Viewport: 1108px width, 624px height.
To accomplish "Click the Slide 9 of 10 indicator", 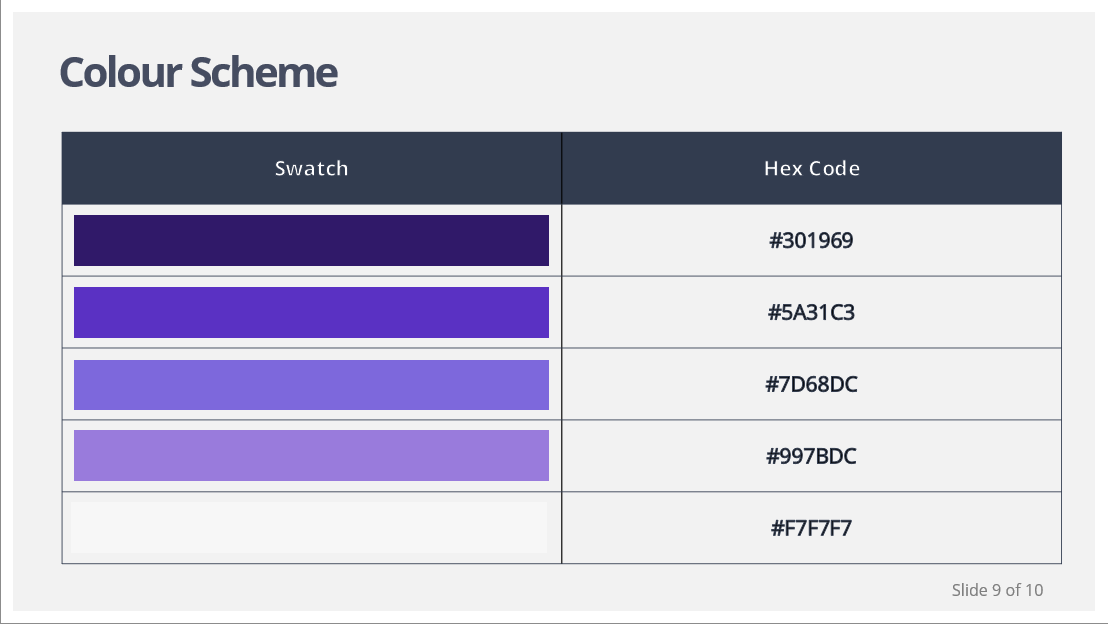I will click(x=997, y=591).
